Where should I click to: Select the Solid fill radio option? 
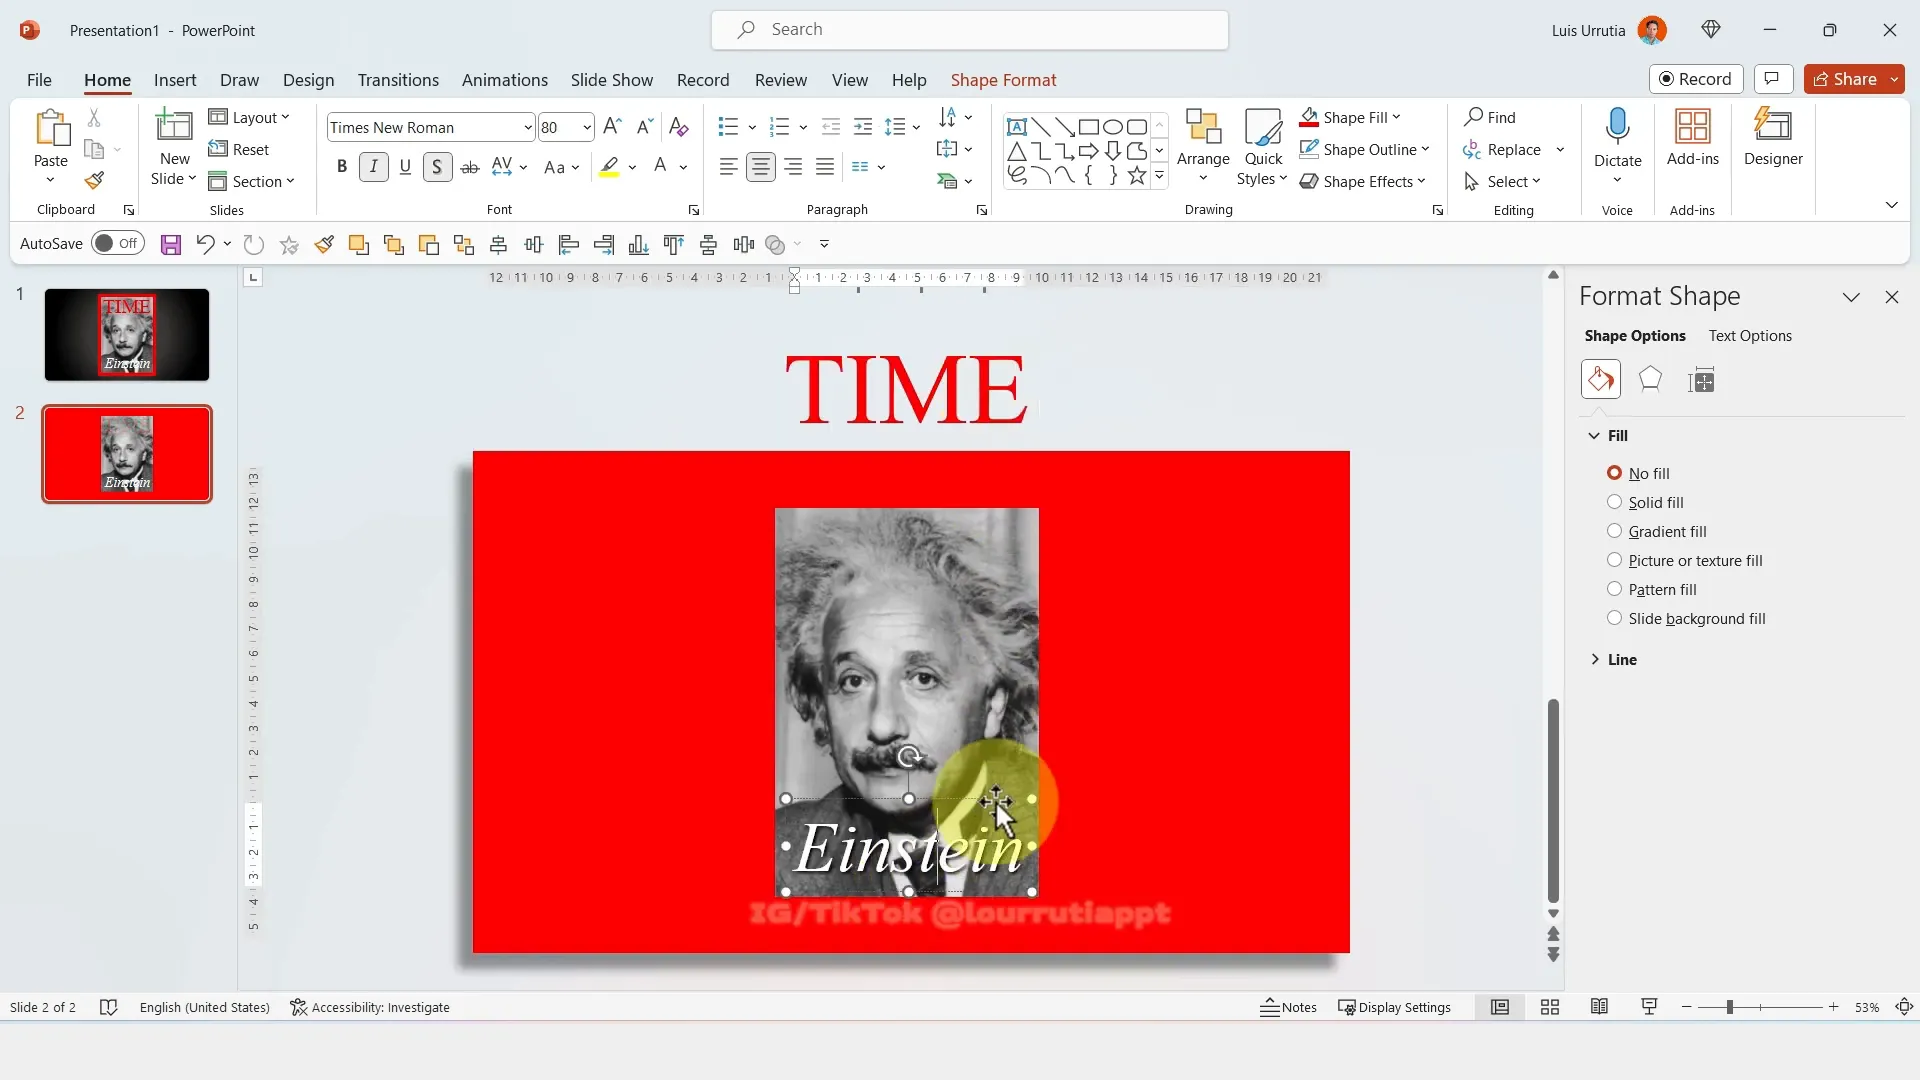coord(1614,502)
